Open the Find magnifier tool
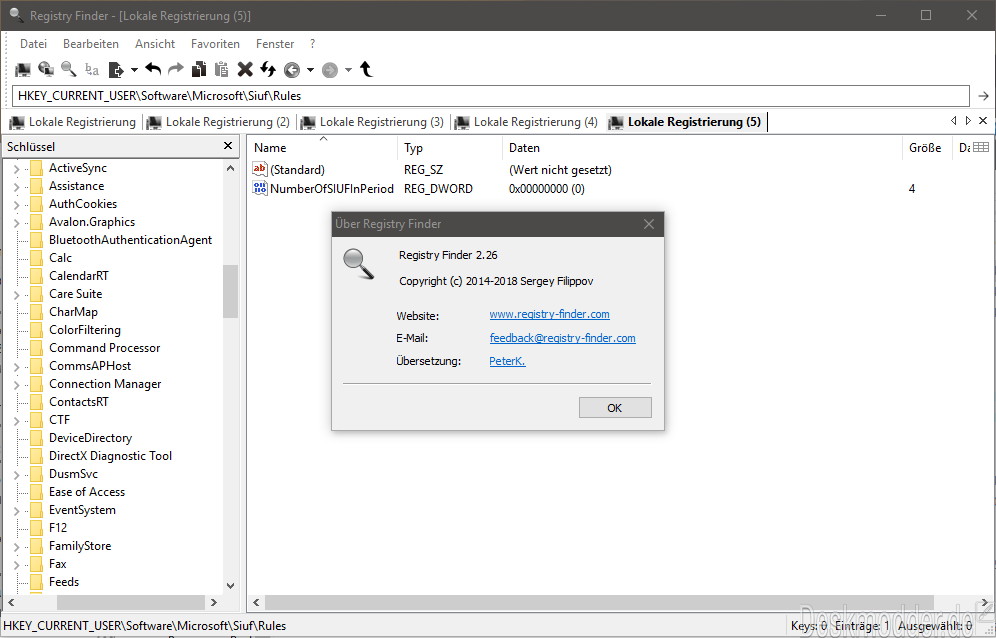This screenshot has height=638, width=996. pos(69,69)
